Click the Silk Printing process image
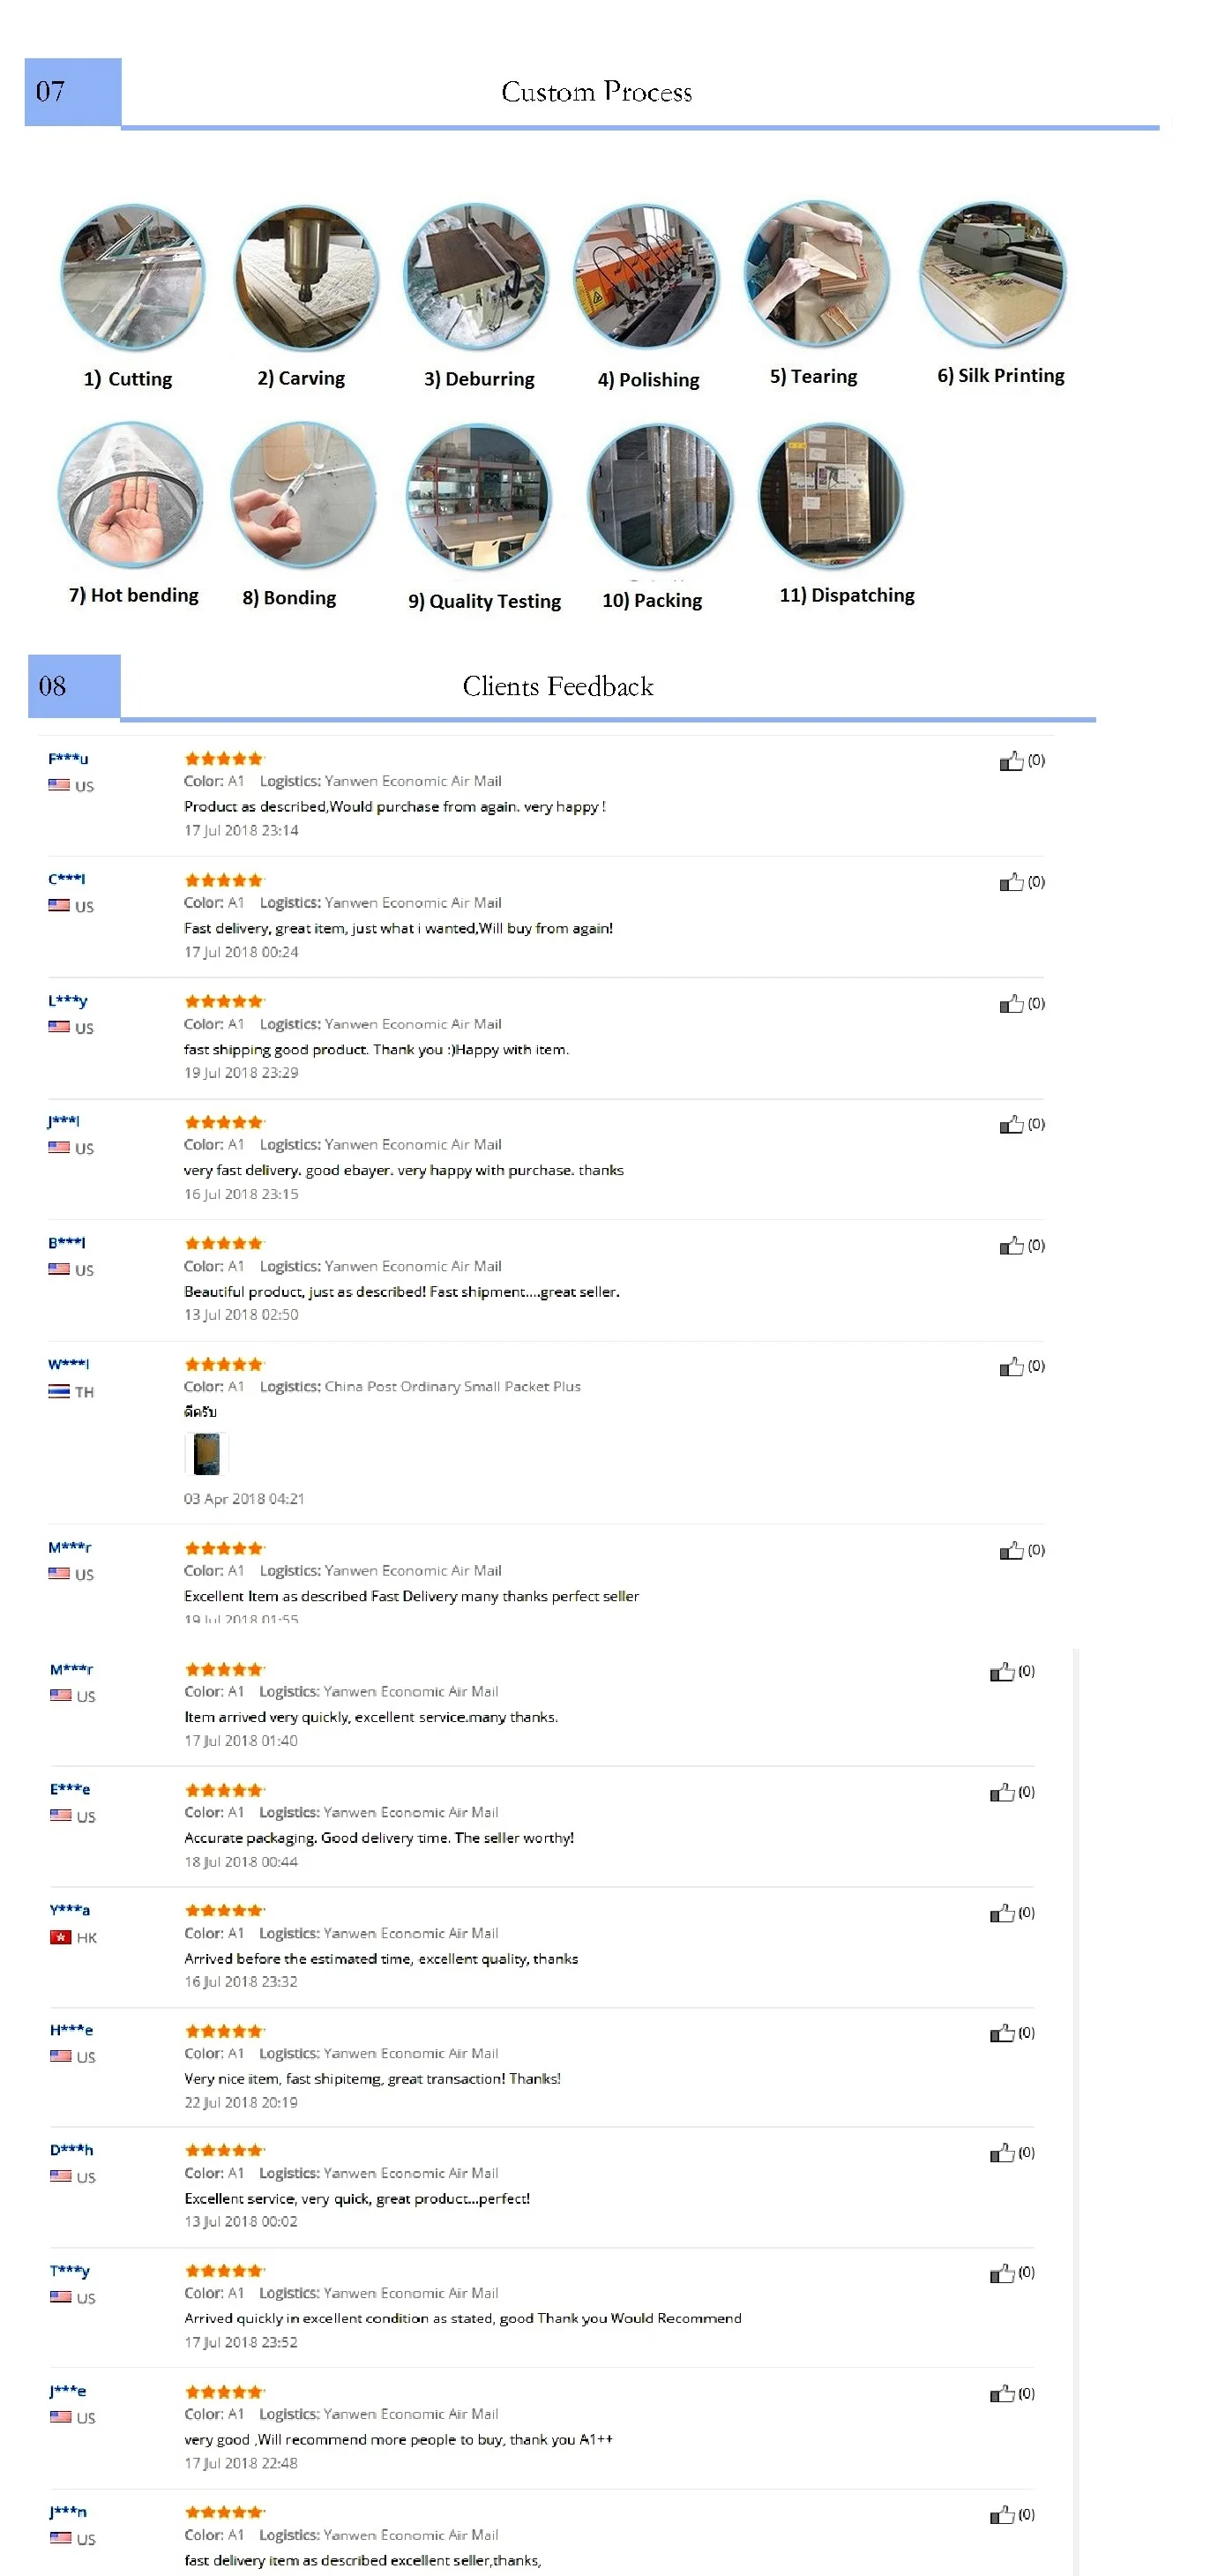Viewport: 1210px width, 2576px height. (x=992, y=274)
